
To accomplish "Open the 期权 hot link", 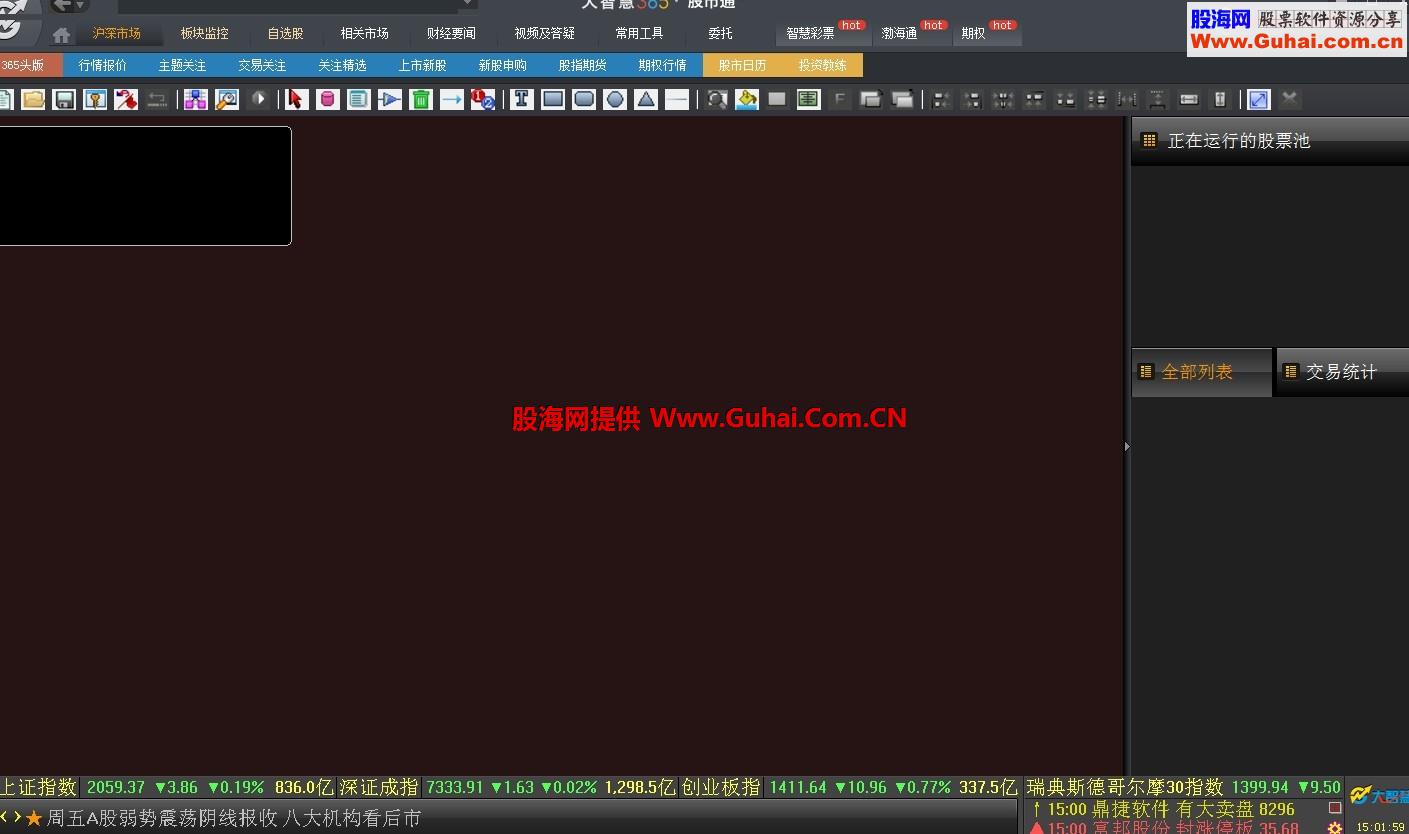I will [x=974, y=33].
